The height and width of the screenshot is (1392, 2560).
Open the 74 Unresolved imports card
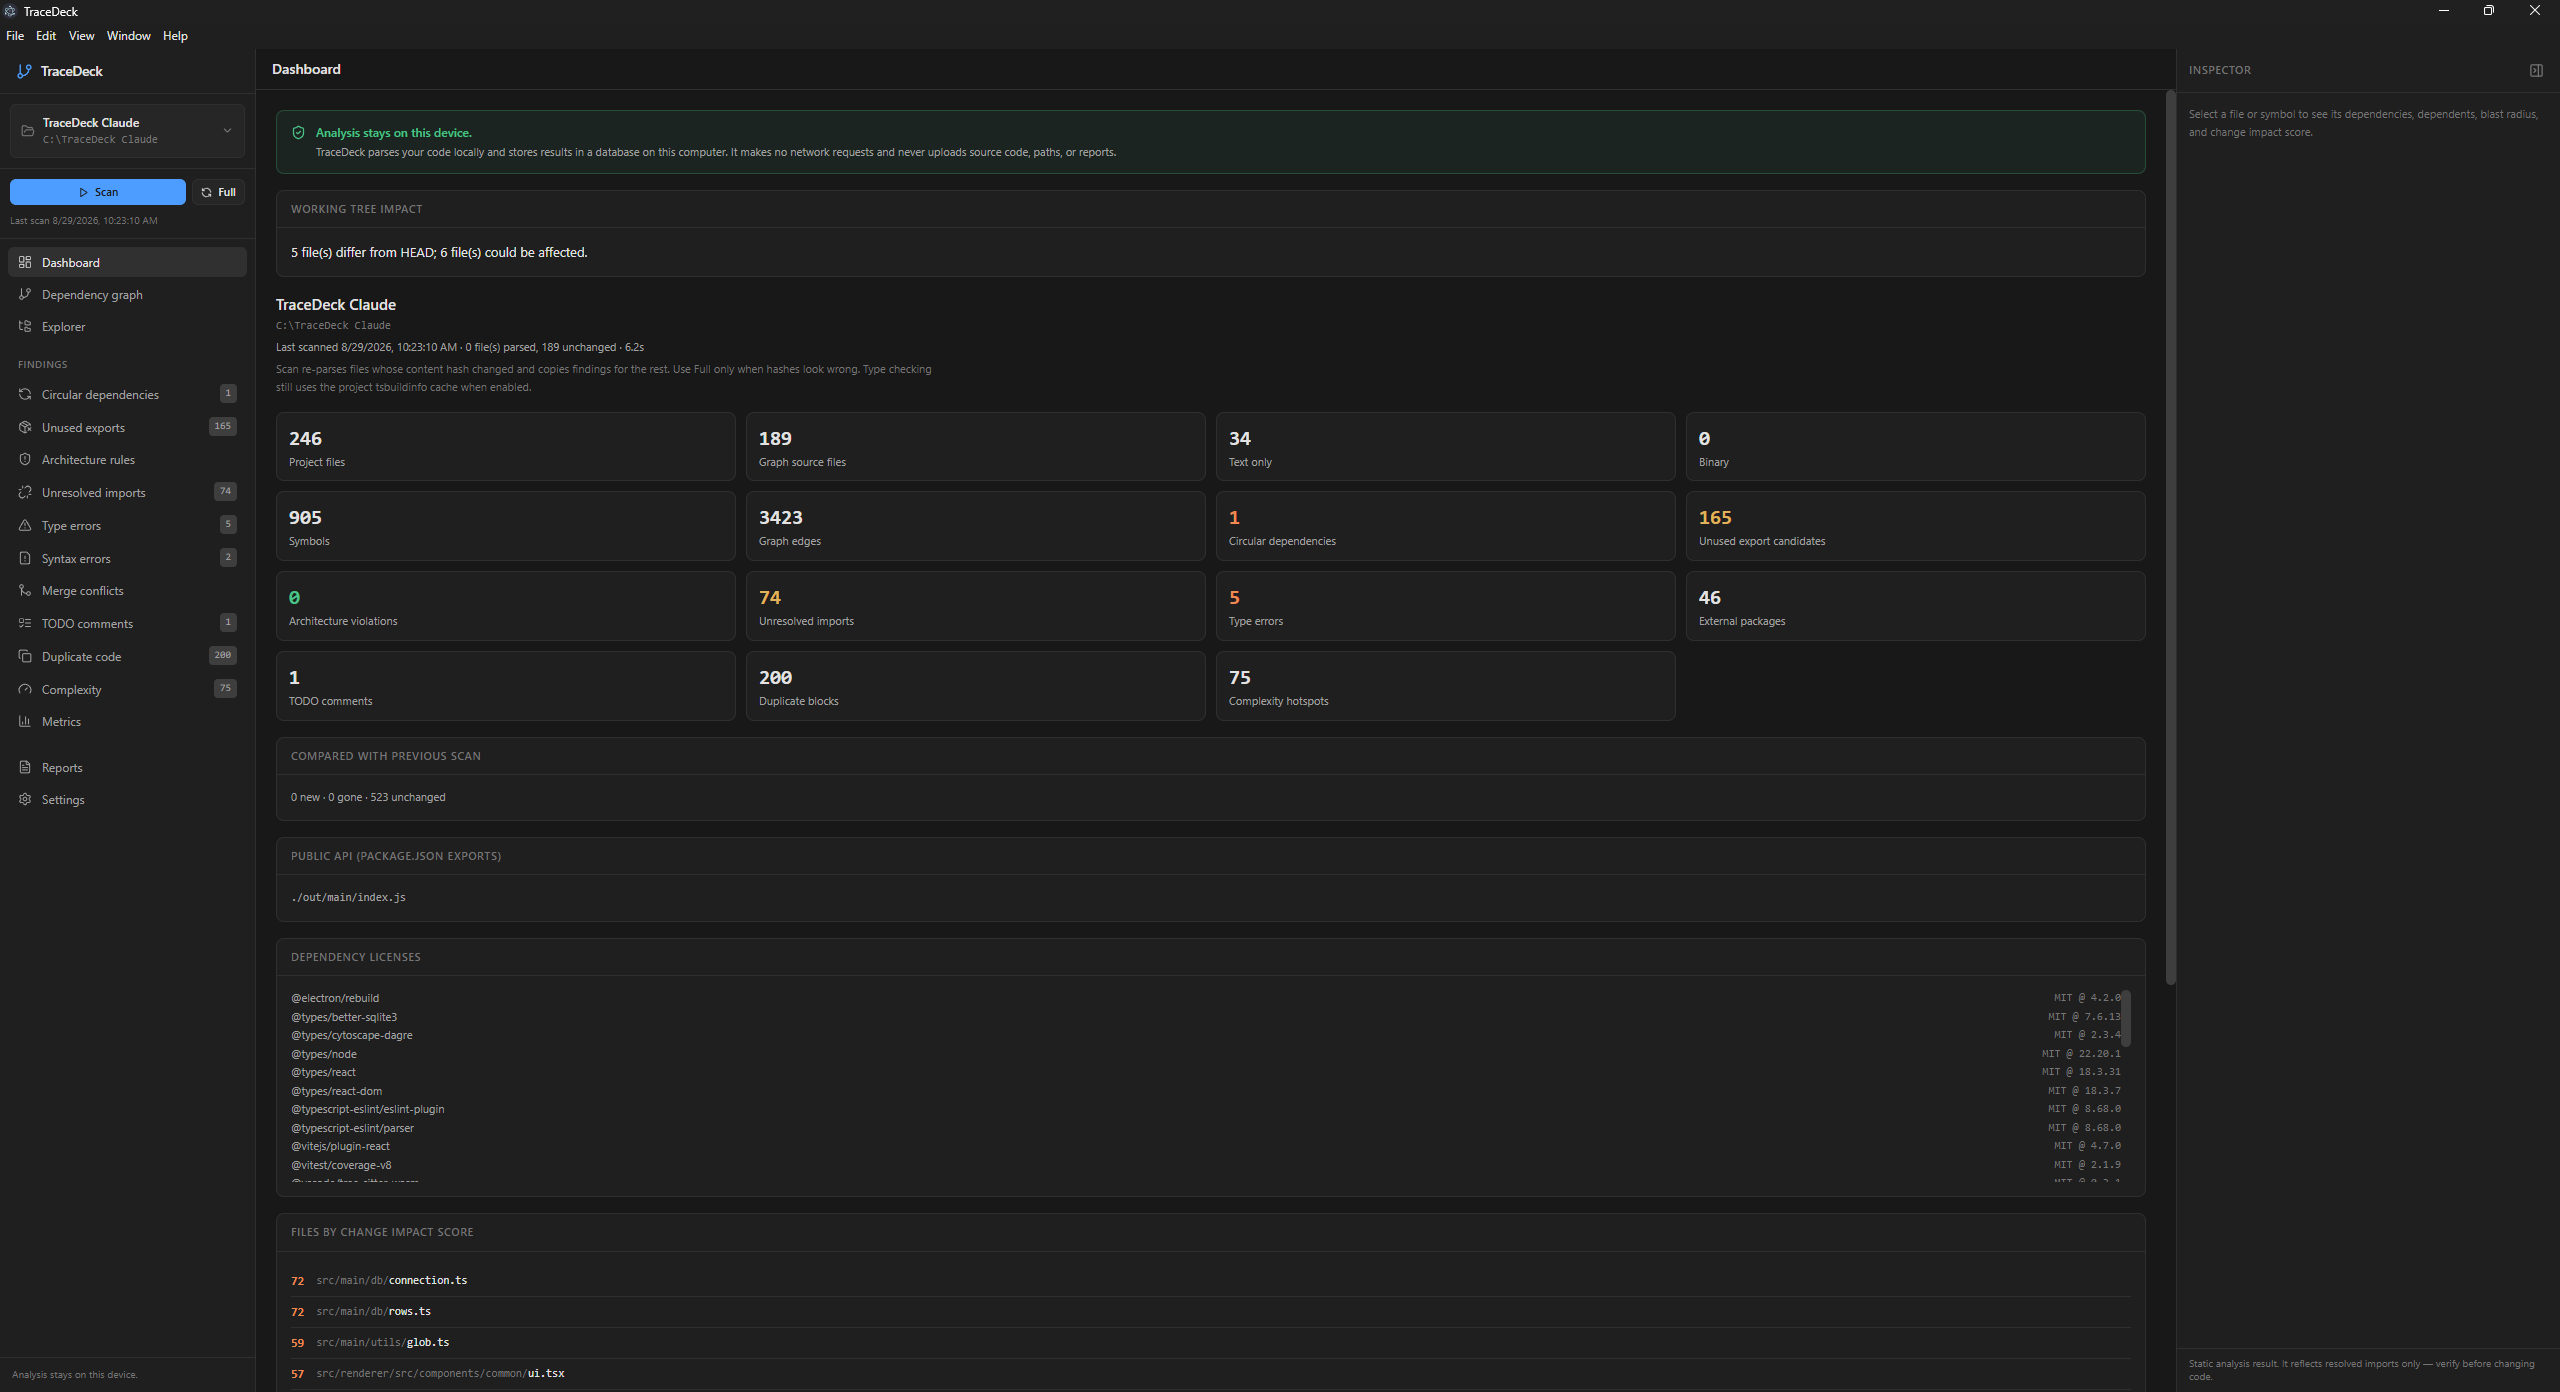pos(975,606)
